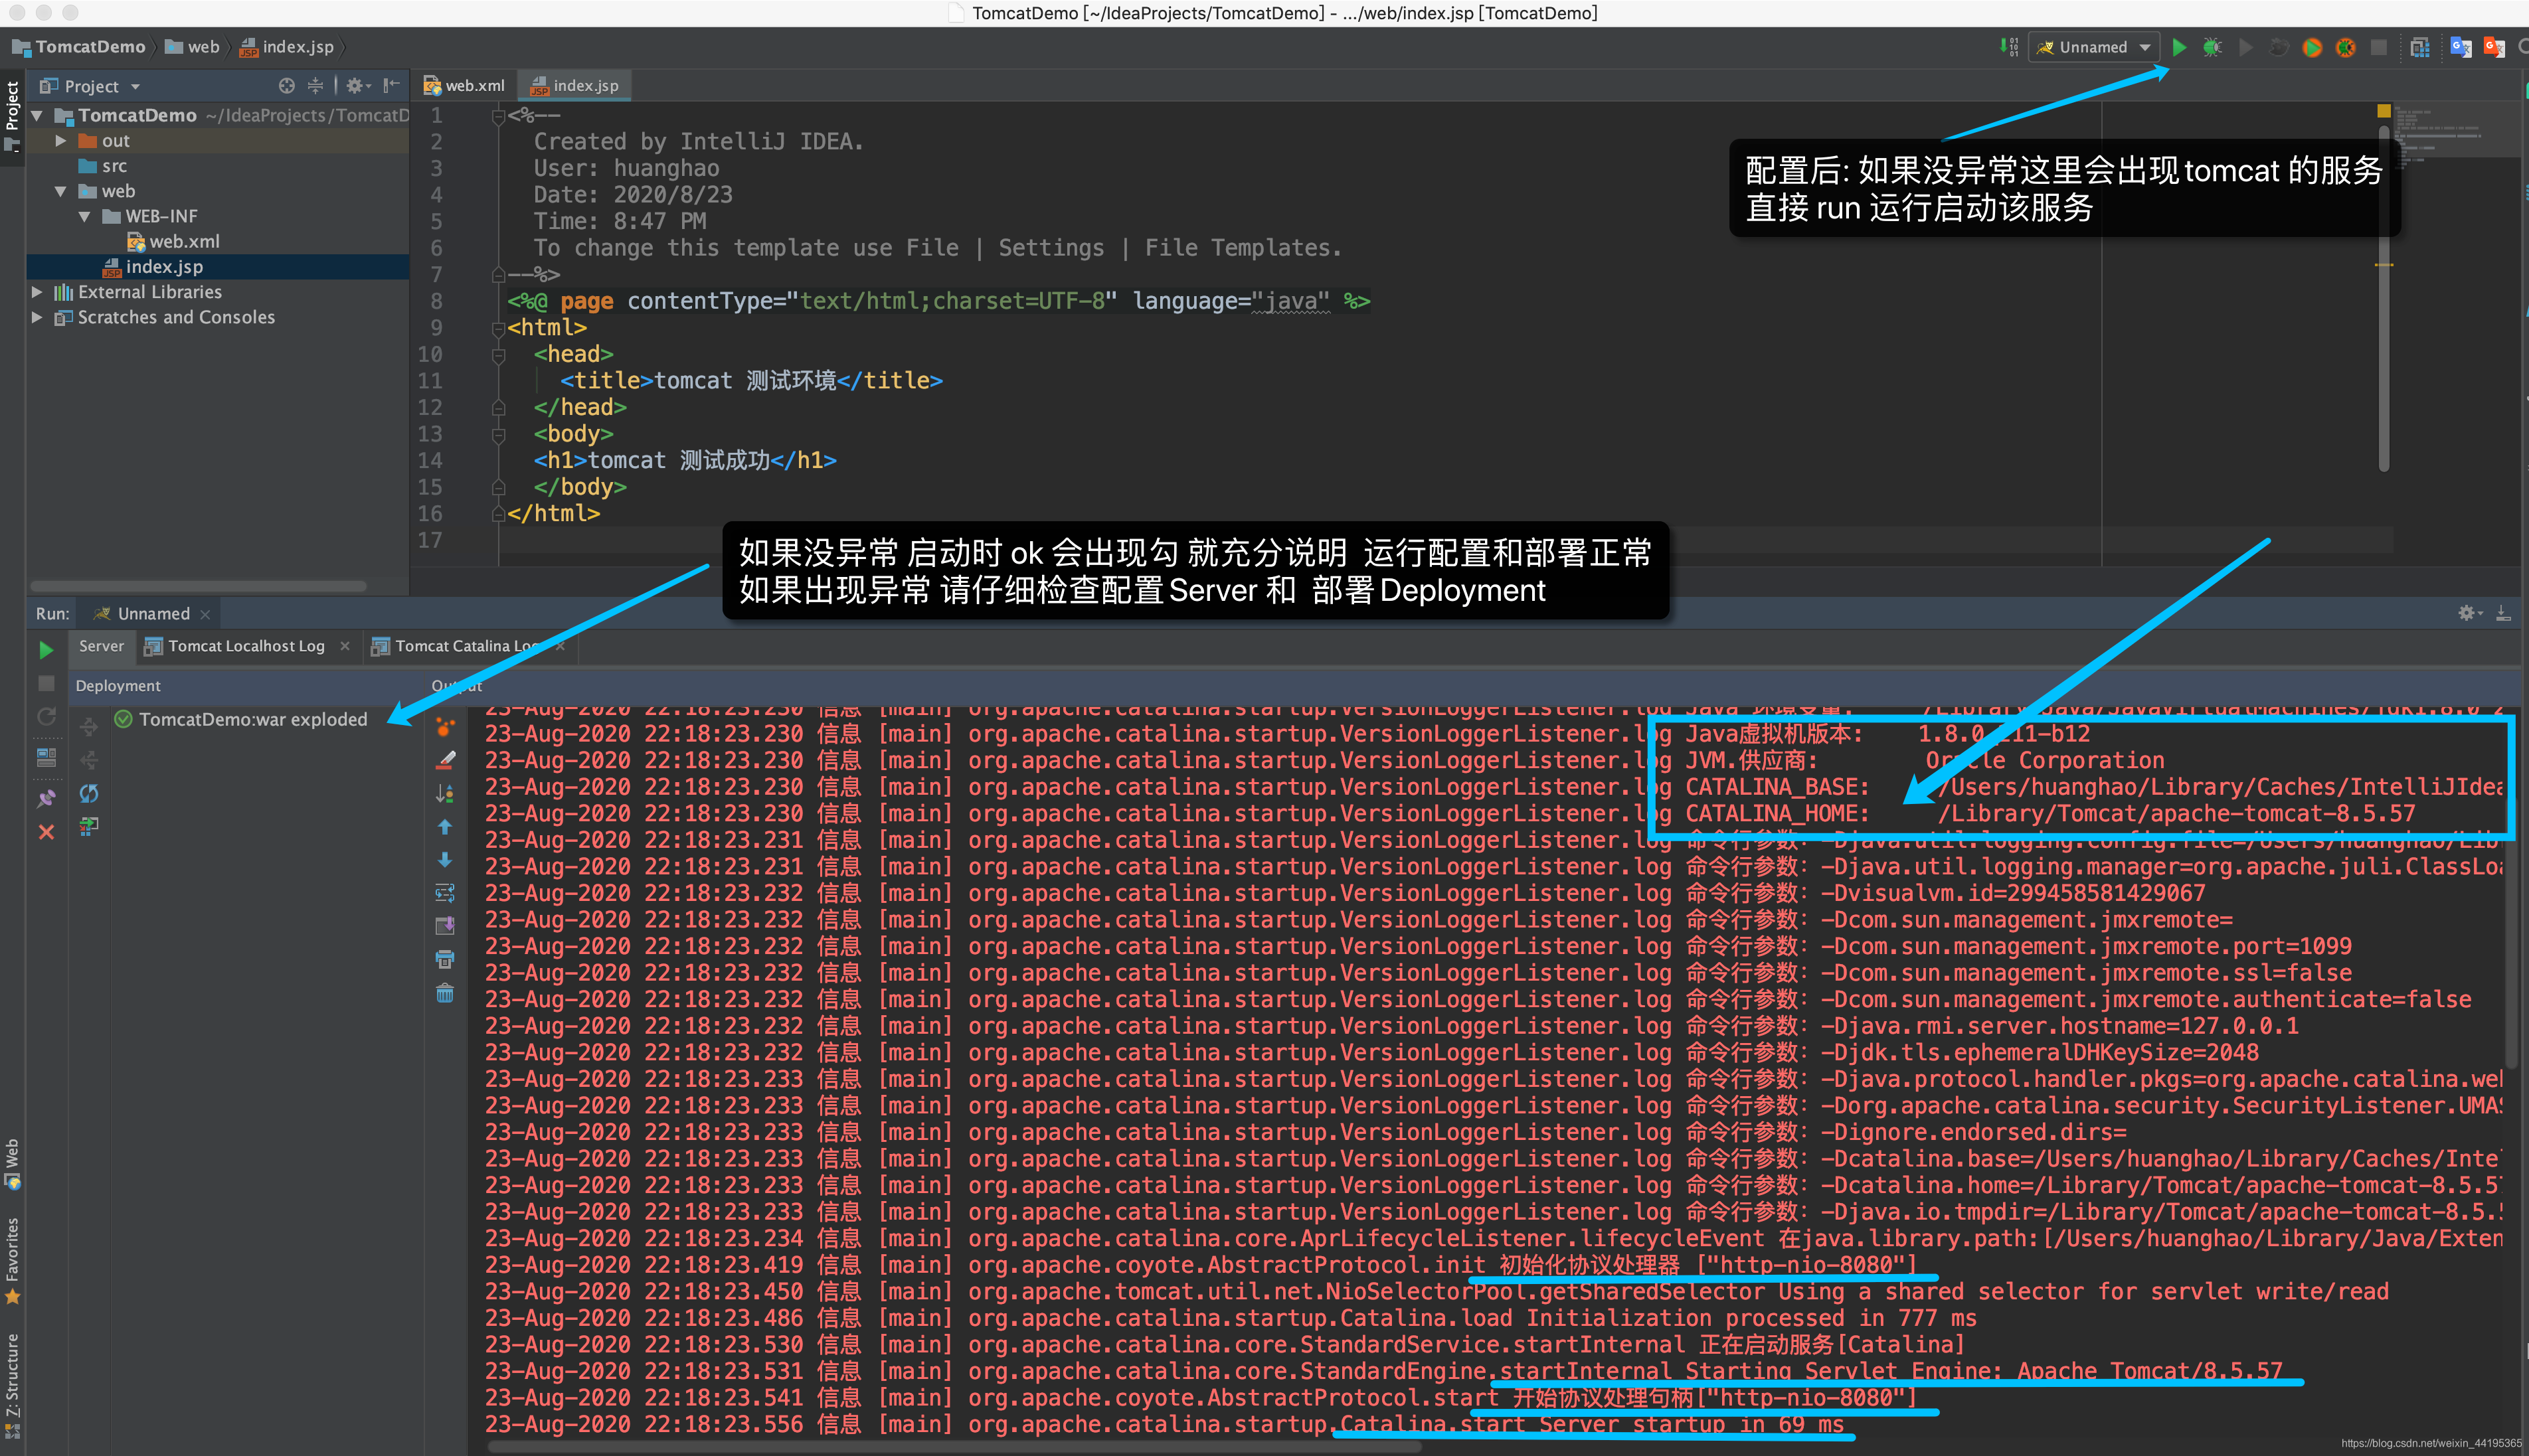The image size is (2529, 1456).
Task: Switch to the index.jsp editor tab
Action: (x=575, y=86)
